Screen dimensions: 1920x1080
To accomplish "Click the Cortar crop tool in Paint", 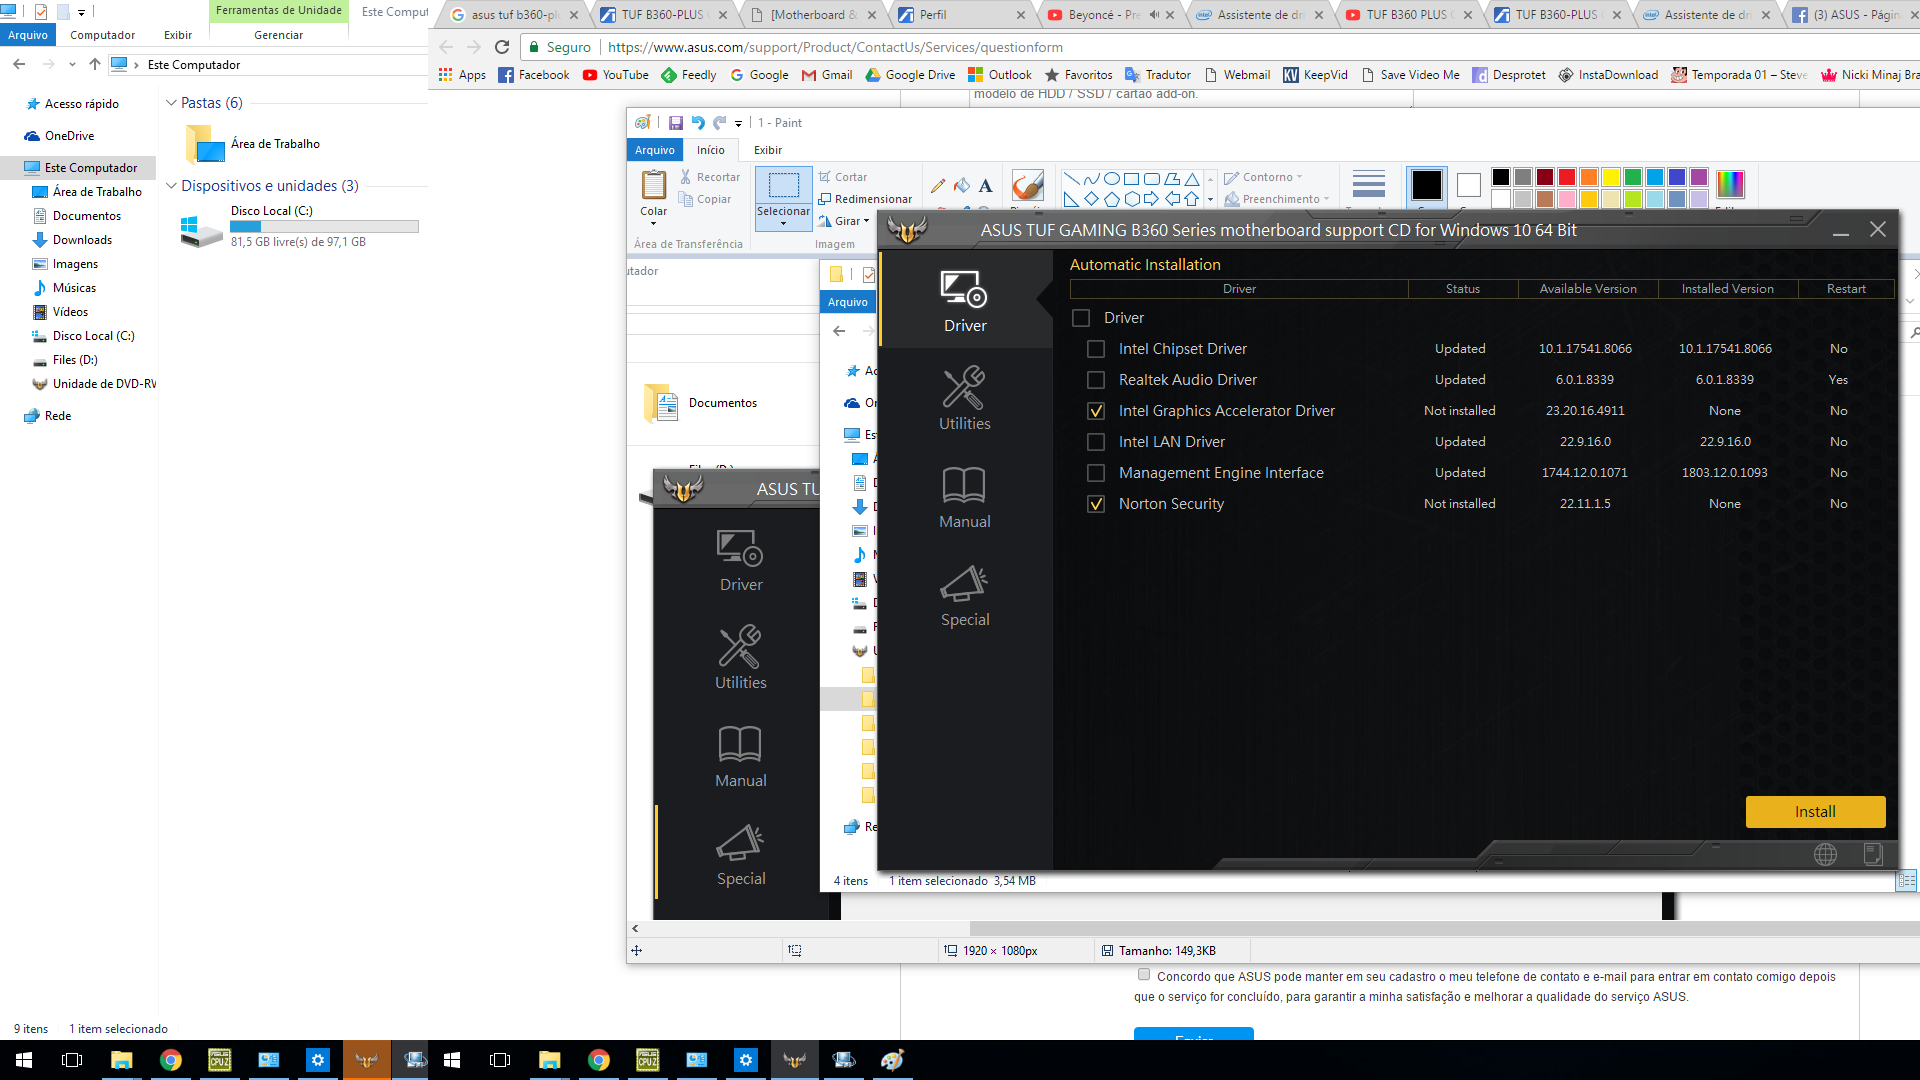I will [843, 177].
